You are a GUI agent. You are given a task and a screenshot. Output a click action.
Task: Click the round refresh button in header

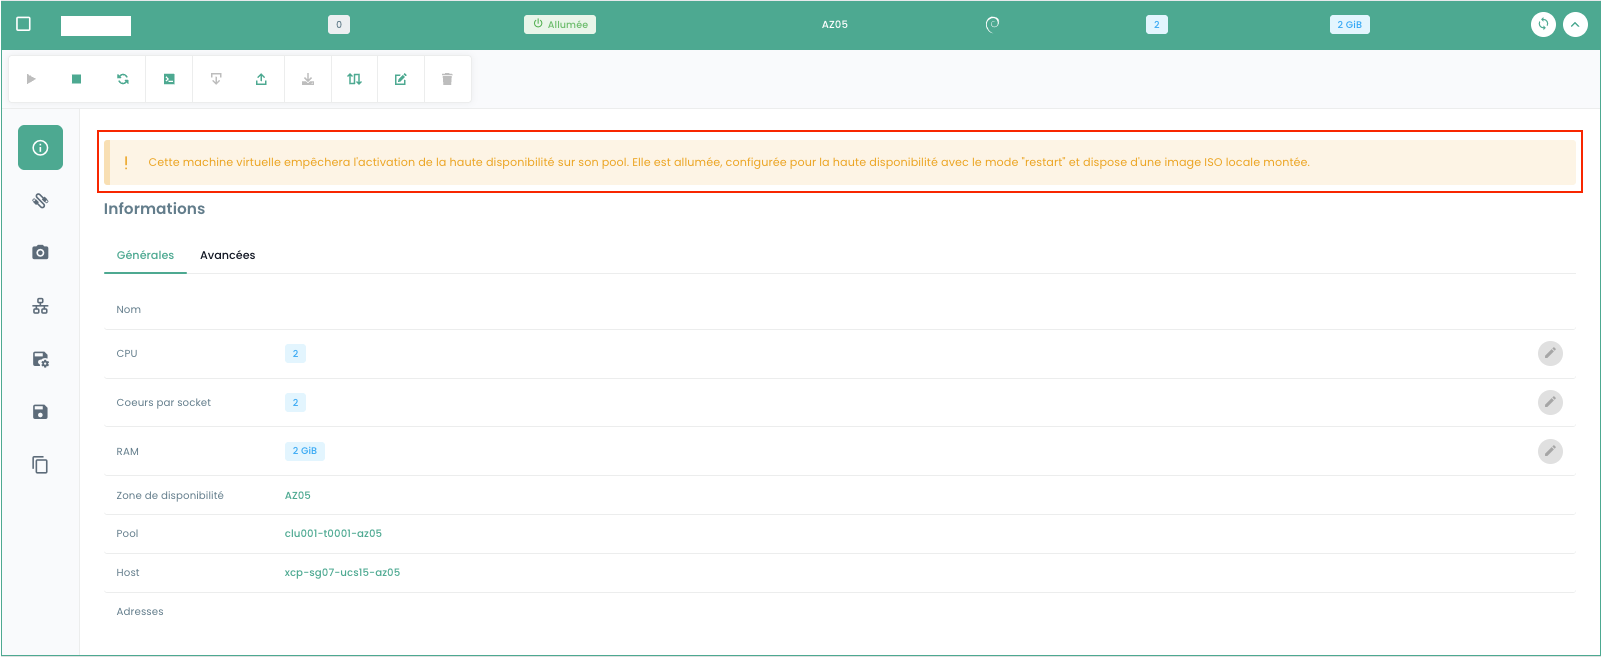1543,25
